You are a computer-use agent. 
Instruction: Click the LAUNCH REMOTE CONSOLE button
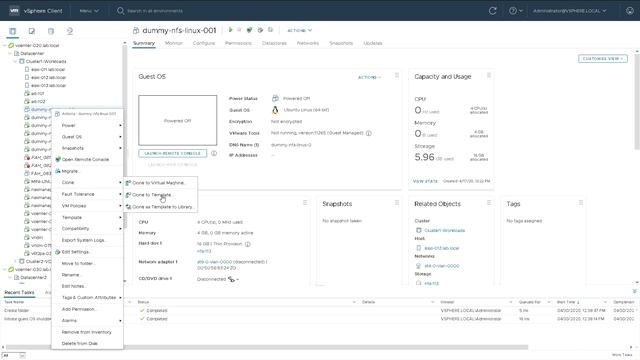[x=173, y=153]
